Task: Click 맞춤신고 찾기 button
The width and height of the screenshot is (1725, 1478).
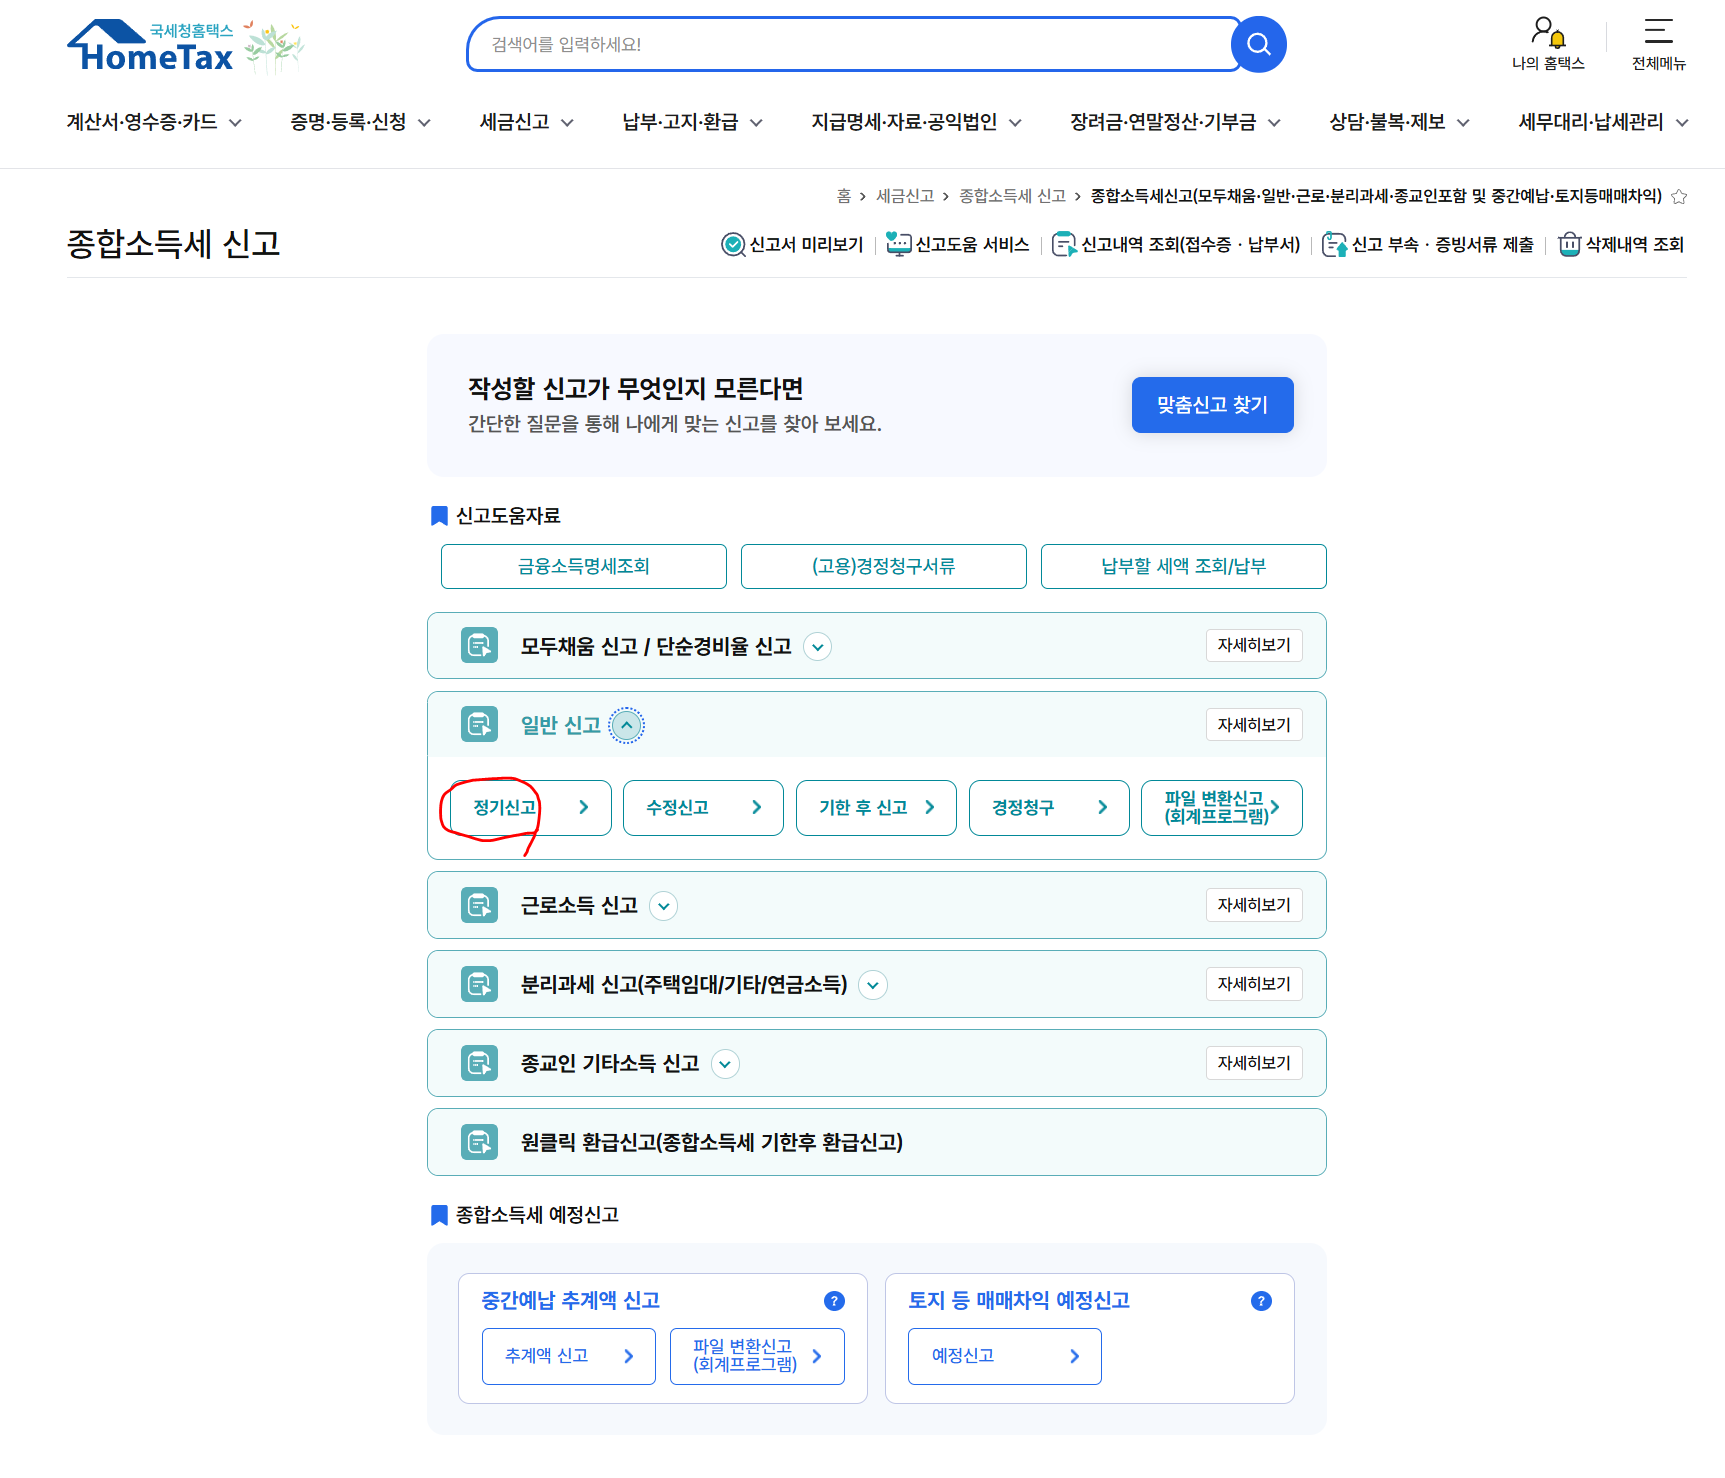Action: tap(1212, 405)
